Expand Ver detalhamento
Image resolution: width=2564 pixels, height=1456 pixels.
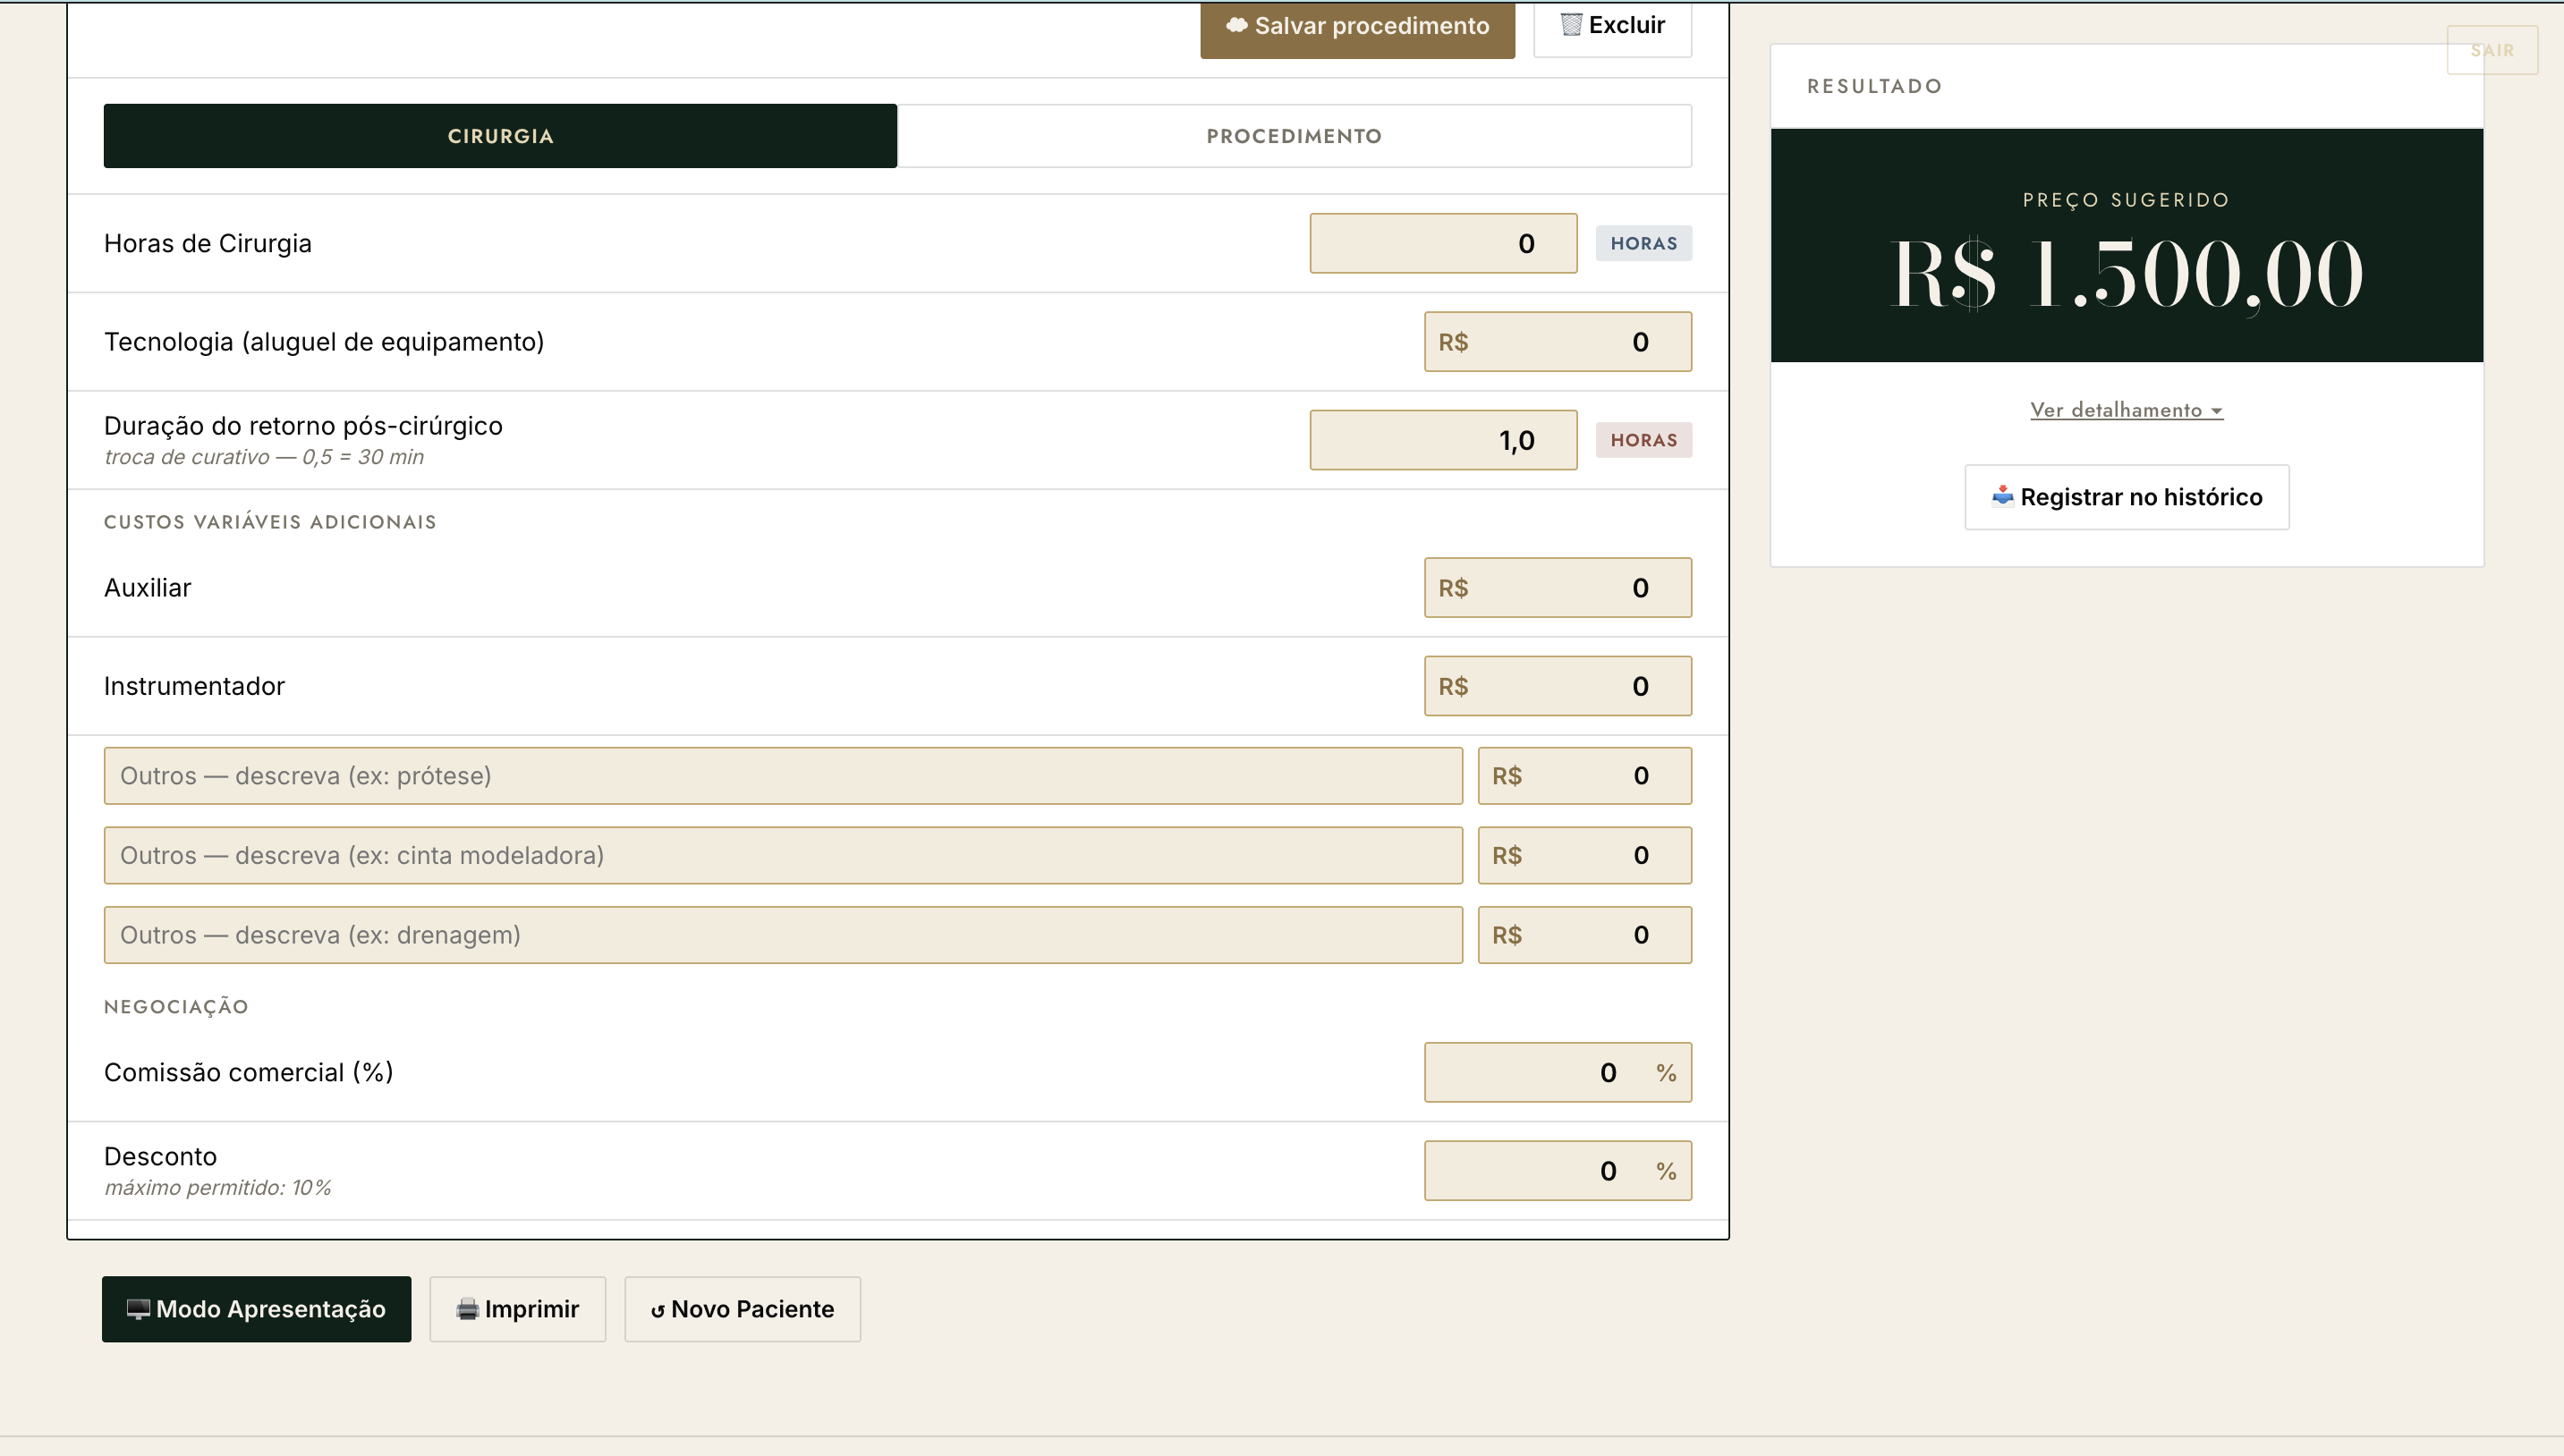pos(2126,410)
